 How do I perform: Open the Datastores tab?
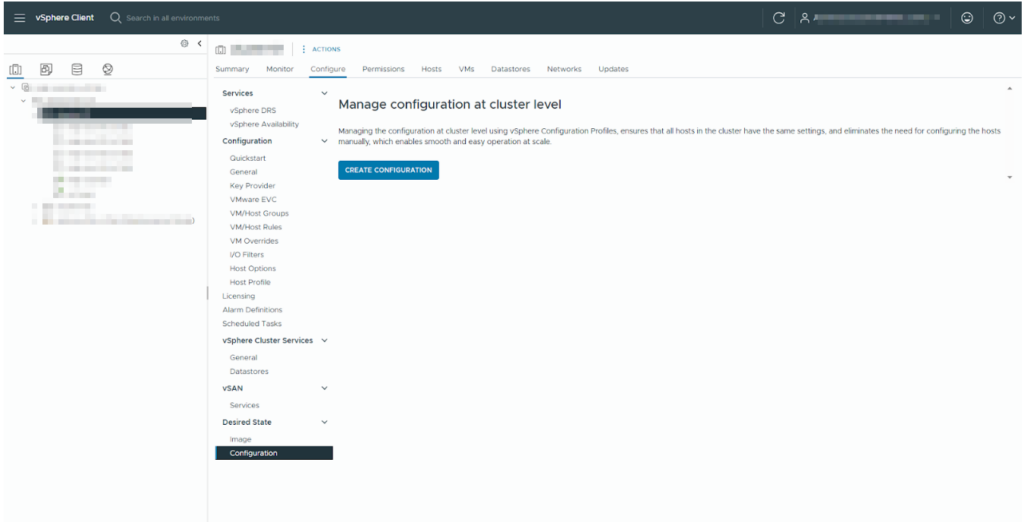(511, 69)
